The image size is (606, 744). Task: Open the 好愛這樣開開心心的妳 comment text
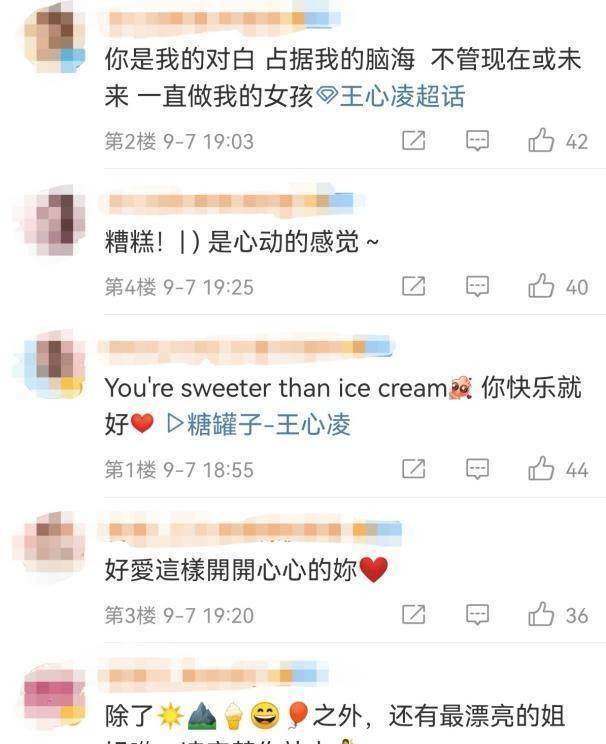[x=246, y=570]
